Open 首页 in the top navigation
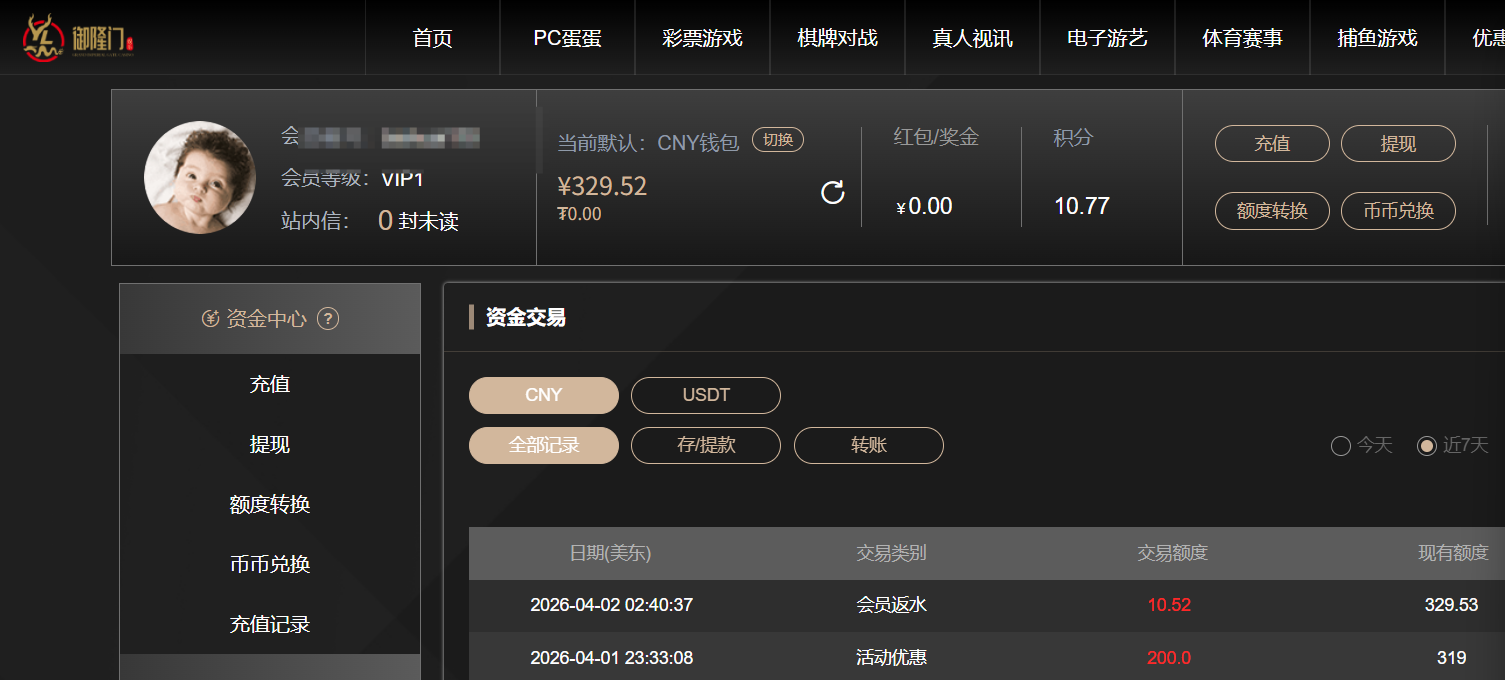Image resolution: width=1505 pixels, height=680 pixels. pyautogui.click(x=432, y=38)
